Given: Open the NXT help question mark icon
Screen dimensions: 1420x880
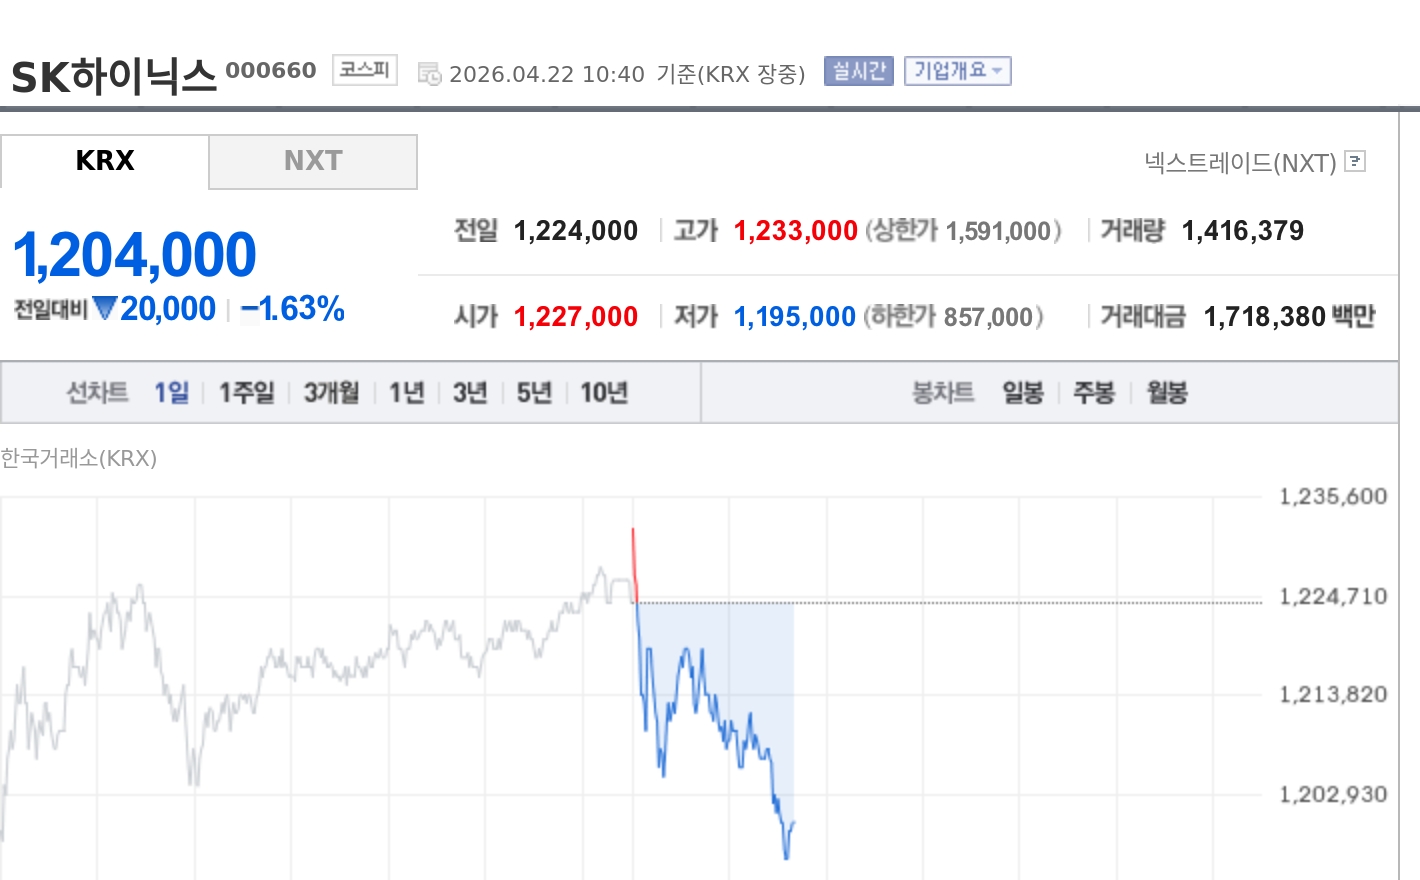Looking at the screenshot, I should 1355,162.
